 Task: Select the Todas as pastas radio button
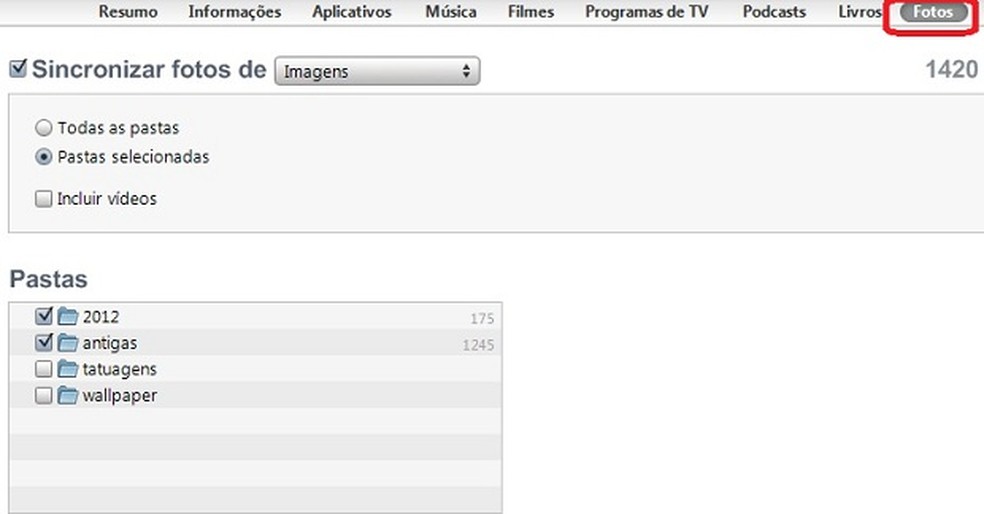pos(43,128)
